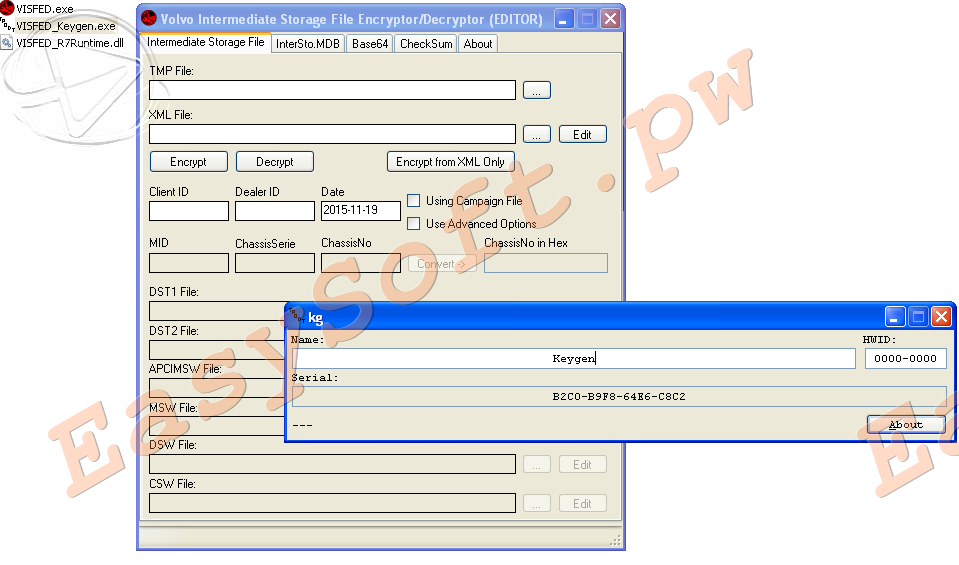Image resolution: width=959 pixels, height=565 pixels.
Task: Click Edit button for DSW File
Action: coord(582,465)
